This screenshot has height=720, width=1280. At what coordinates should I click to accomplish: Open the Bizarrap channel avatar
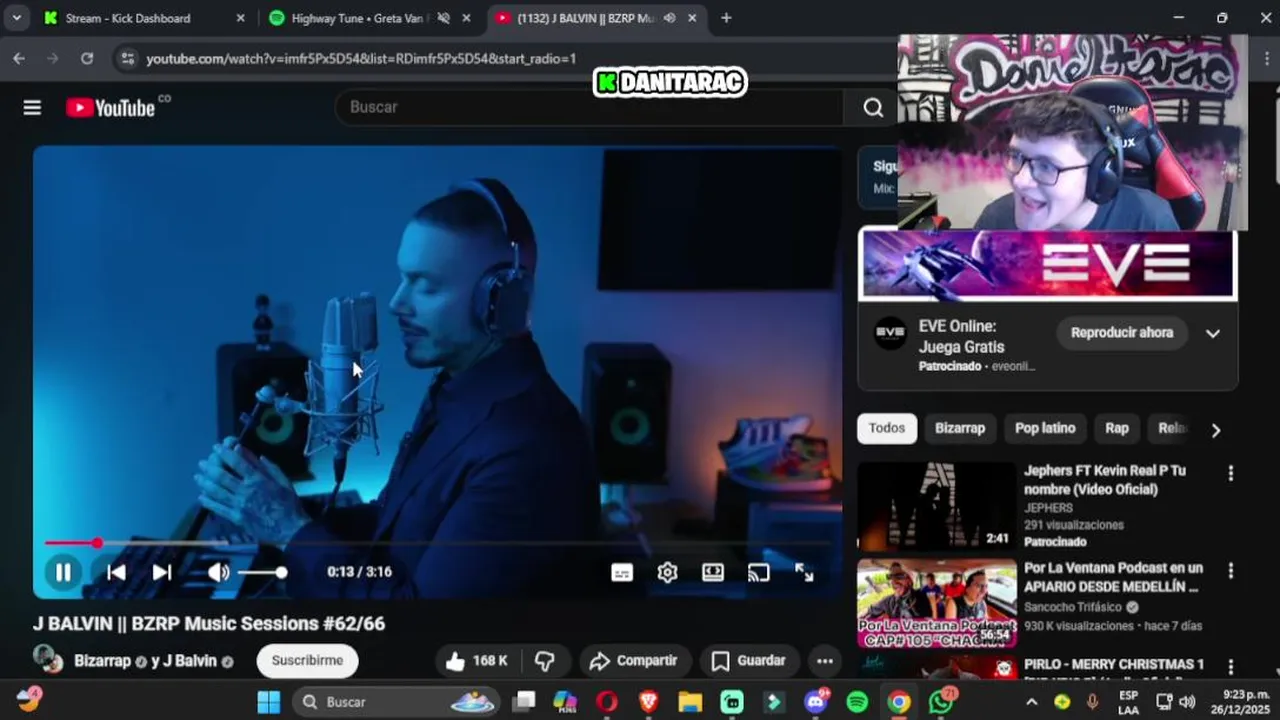click(46, 659)
